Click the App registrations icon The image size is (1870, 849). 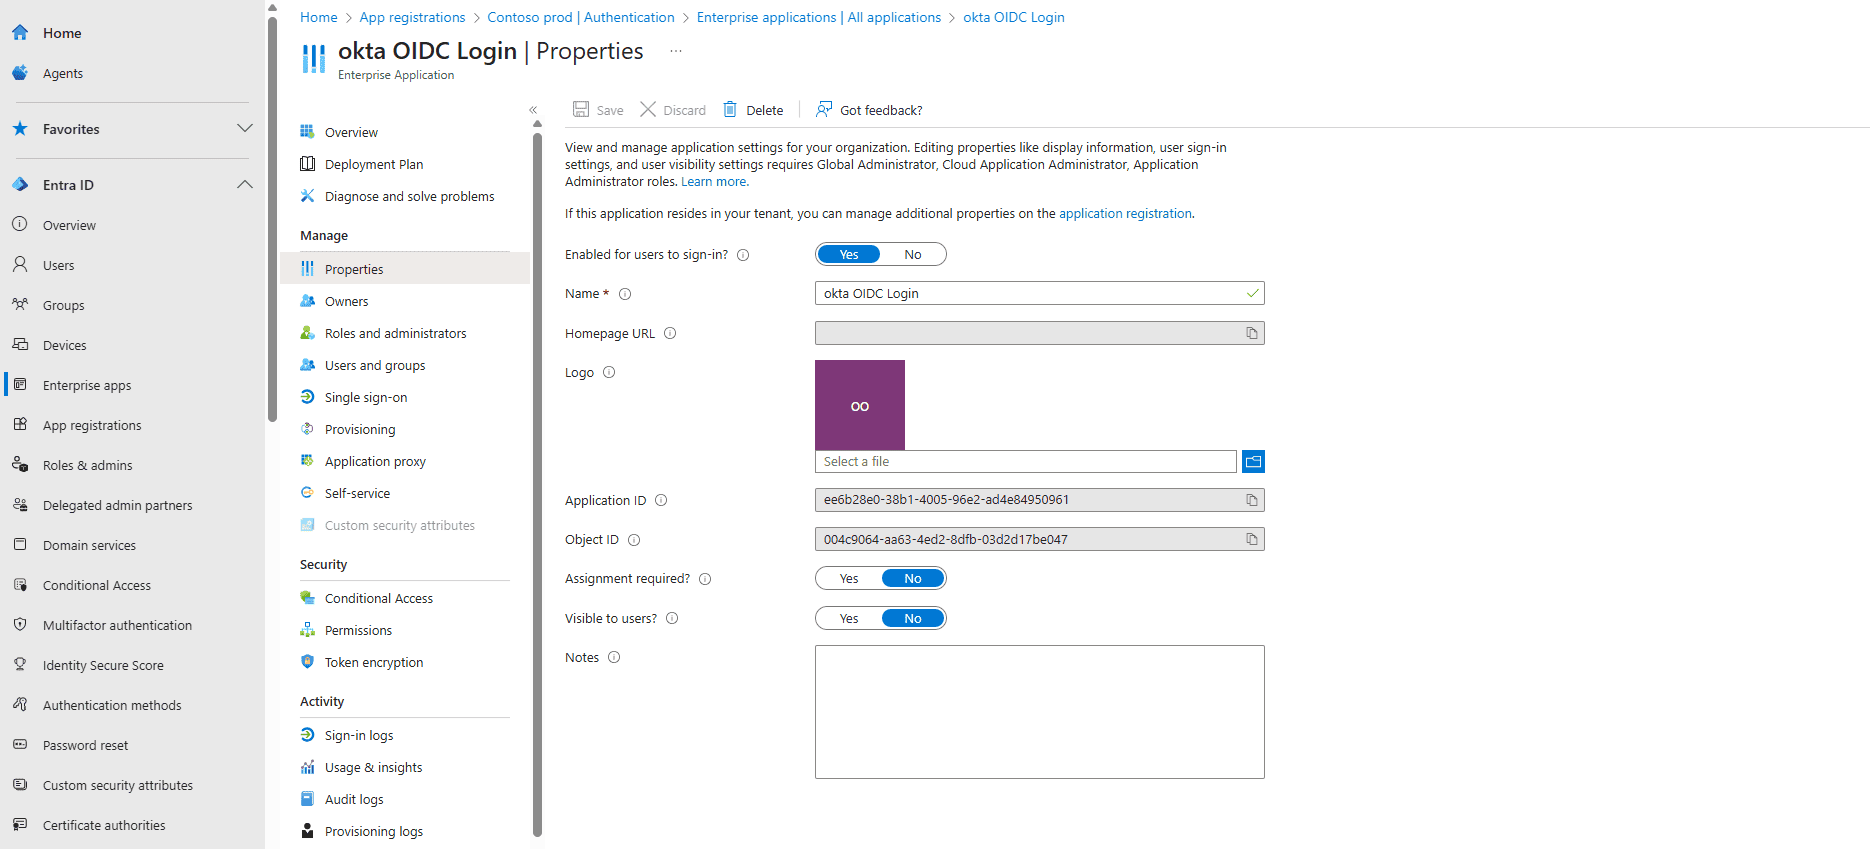coord(20,425)
